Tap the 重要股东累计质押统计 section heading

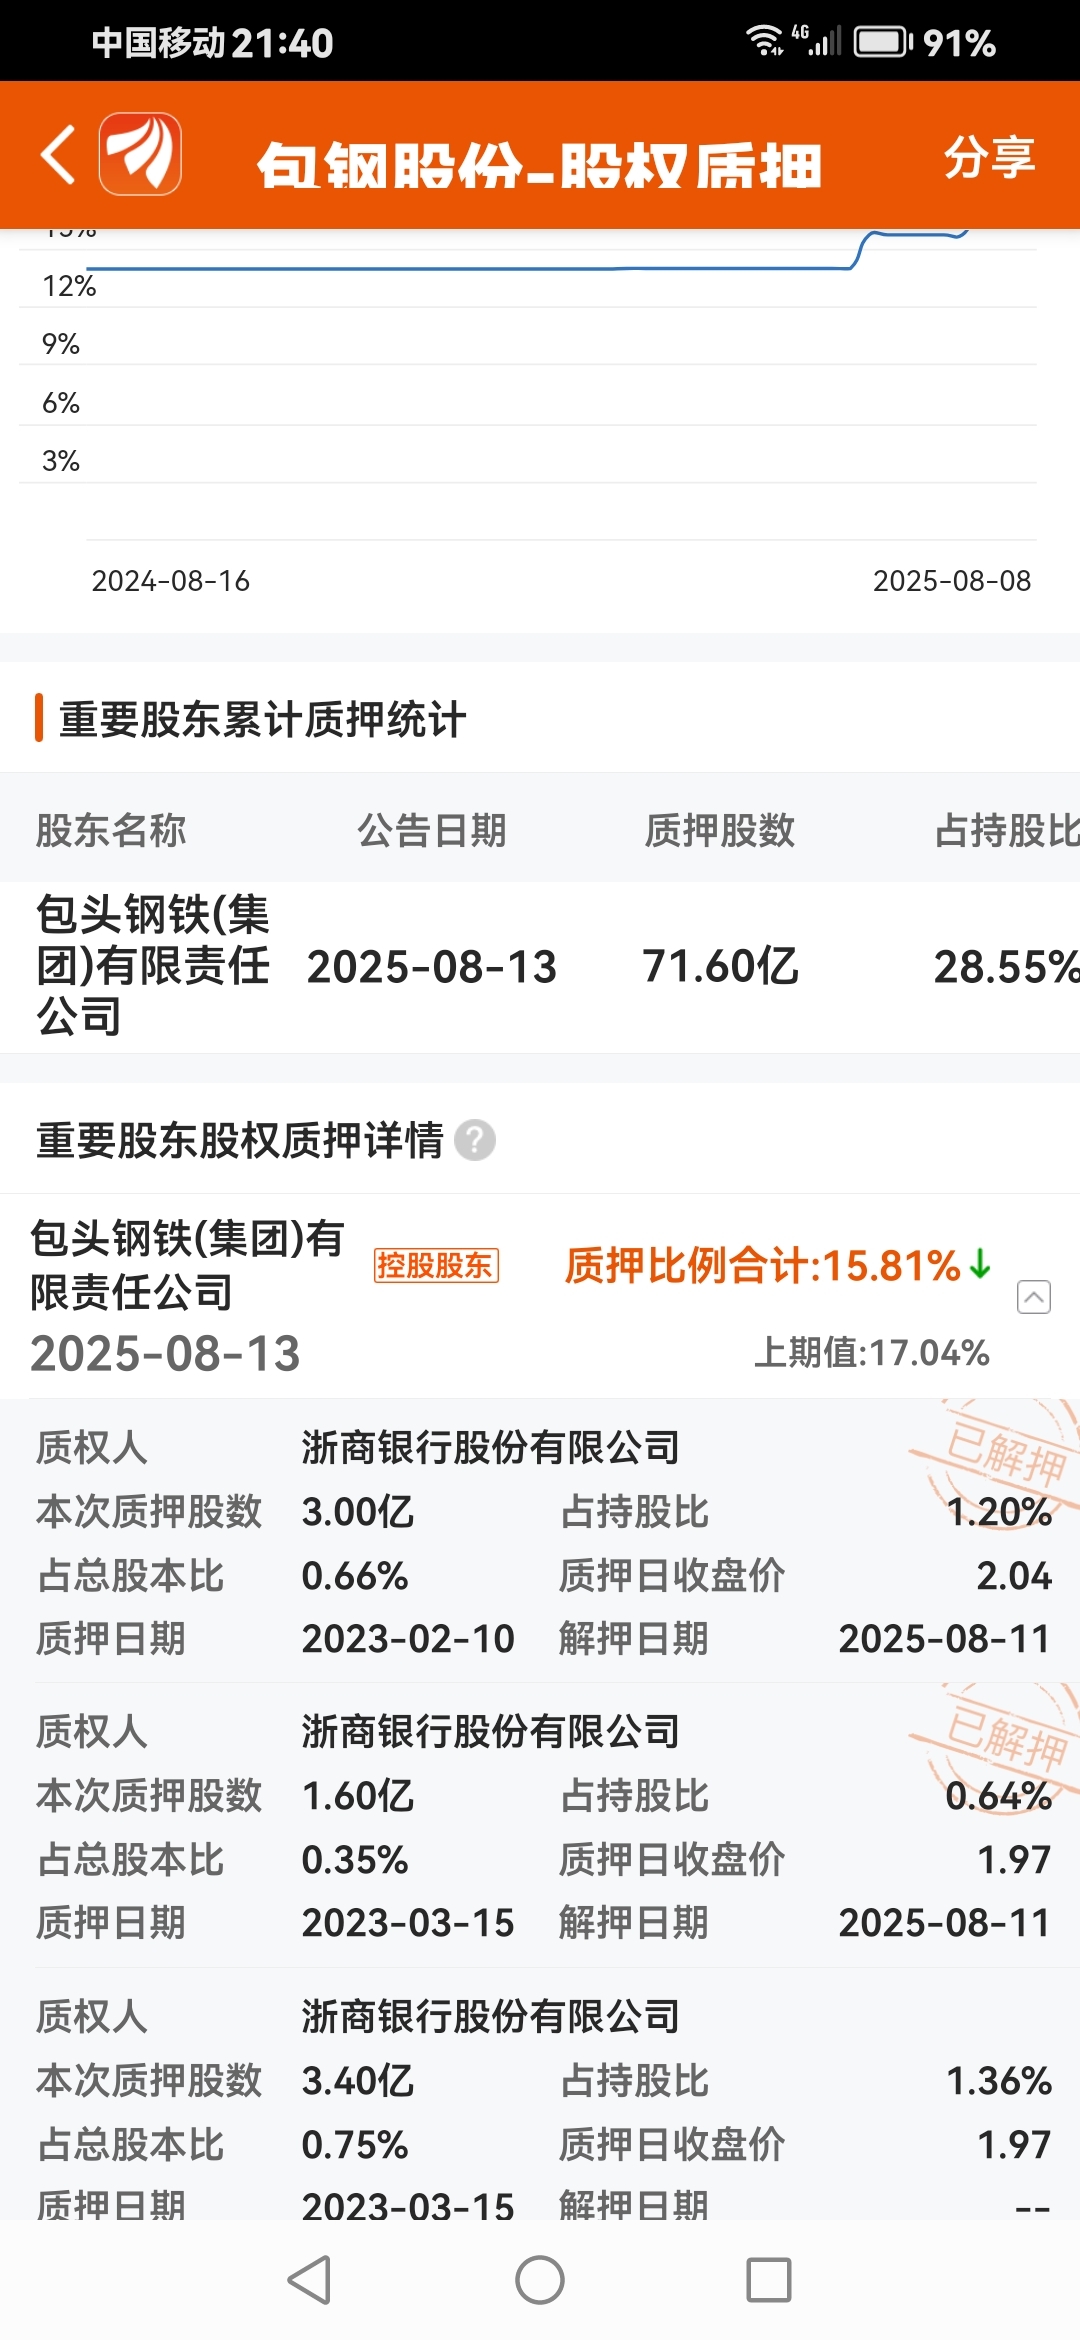pyautogui.click(x=262, y=719)
